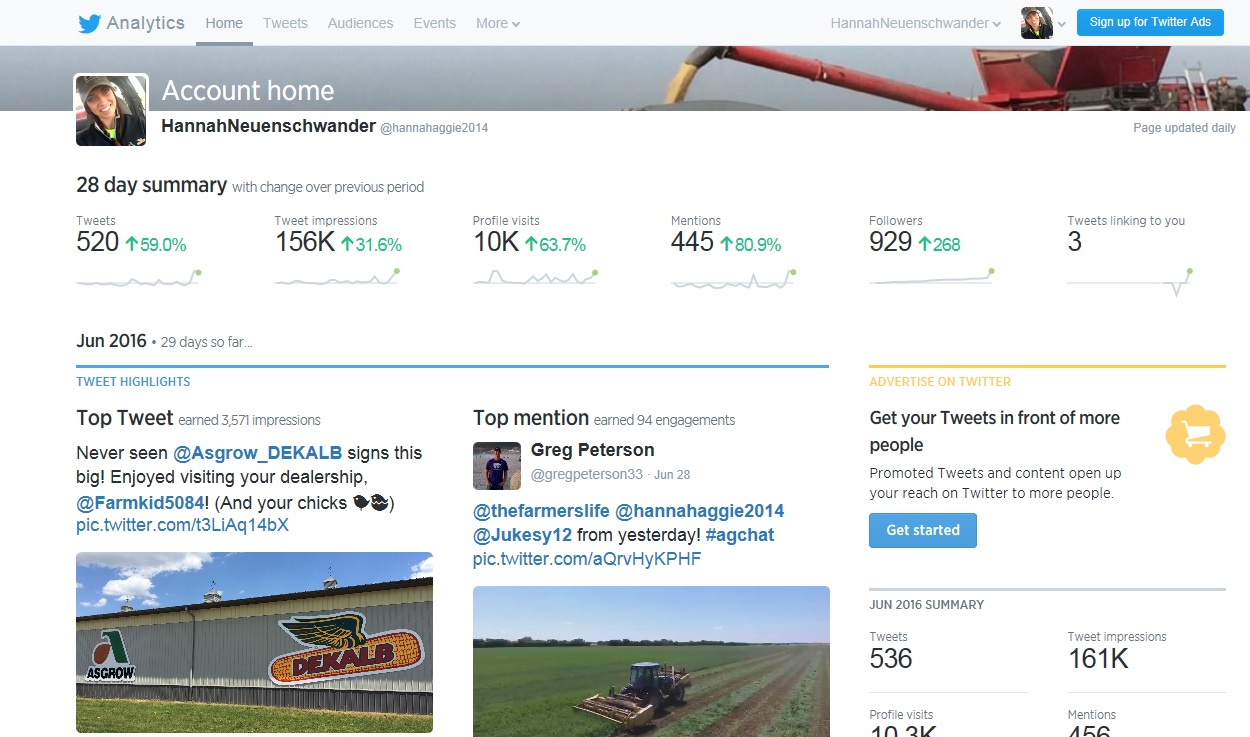Screen dimensions: 1250x737
Task: Expand the More dropdown menu
Action: [498, 23]
